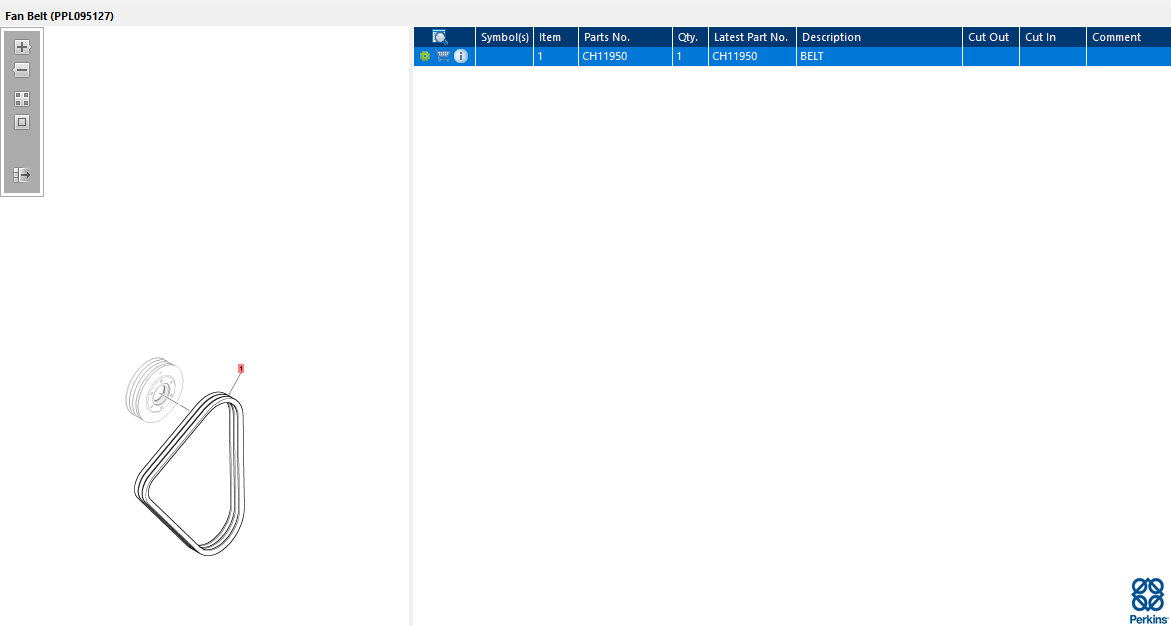
Task: Zoom out of the diagram with minus icon
Action: (22, 70)
